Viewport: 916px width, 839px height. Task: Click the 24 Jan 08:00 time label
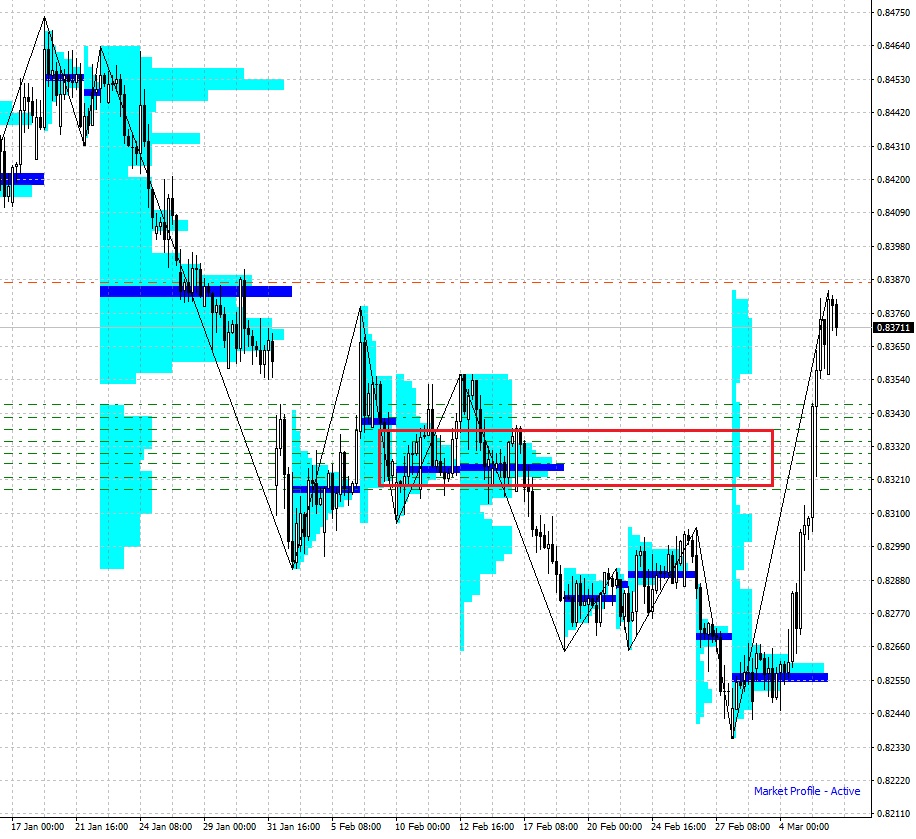[x=165, y=827]
